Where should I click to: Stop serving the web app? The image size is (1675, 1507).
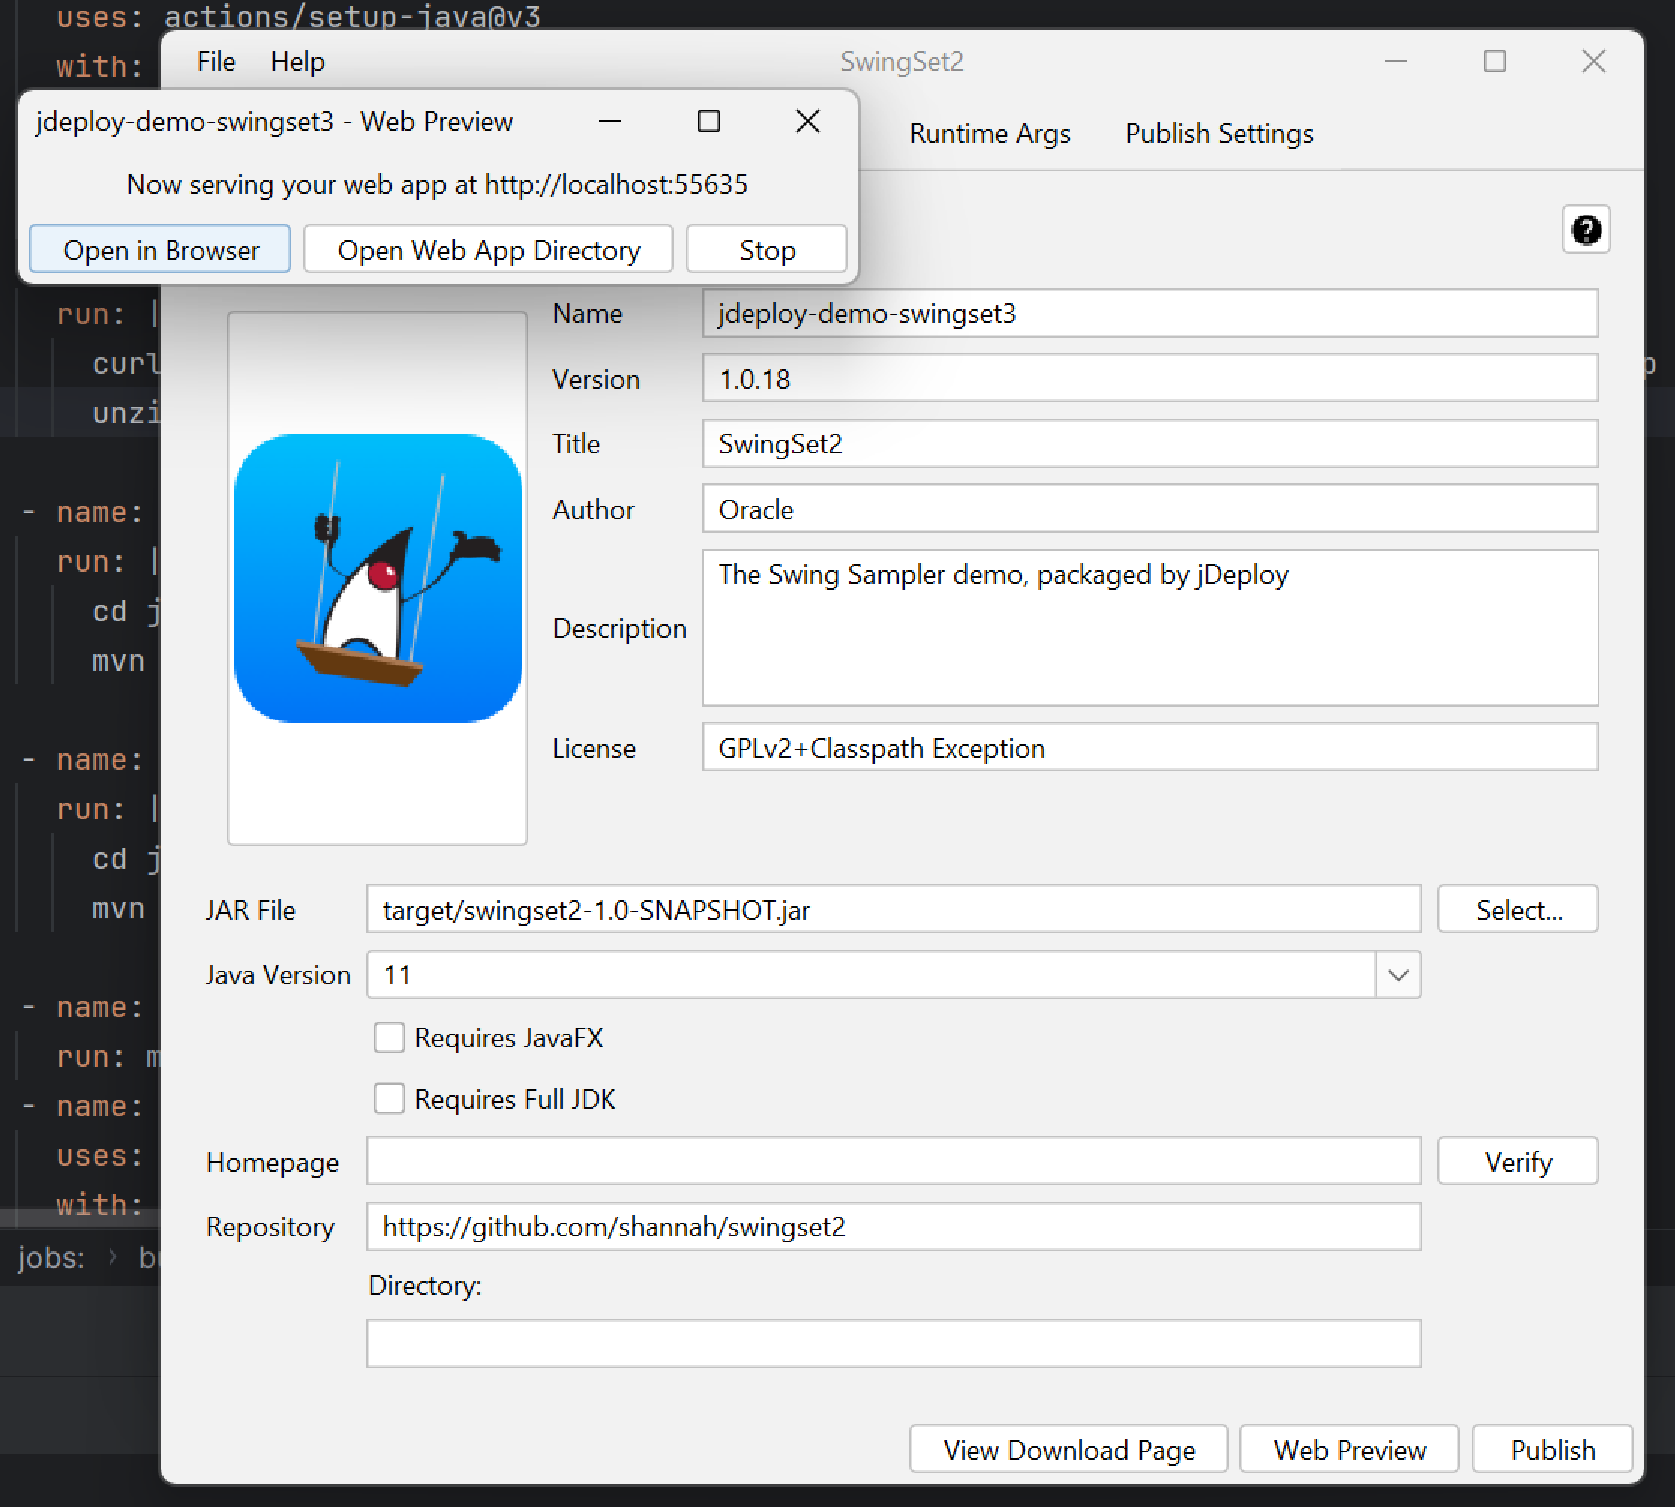point(766,249)
